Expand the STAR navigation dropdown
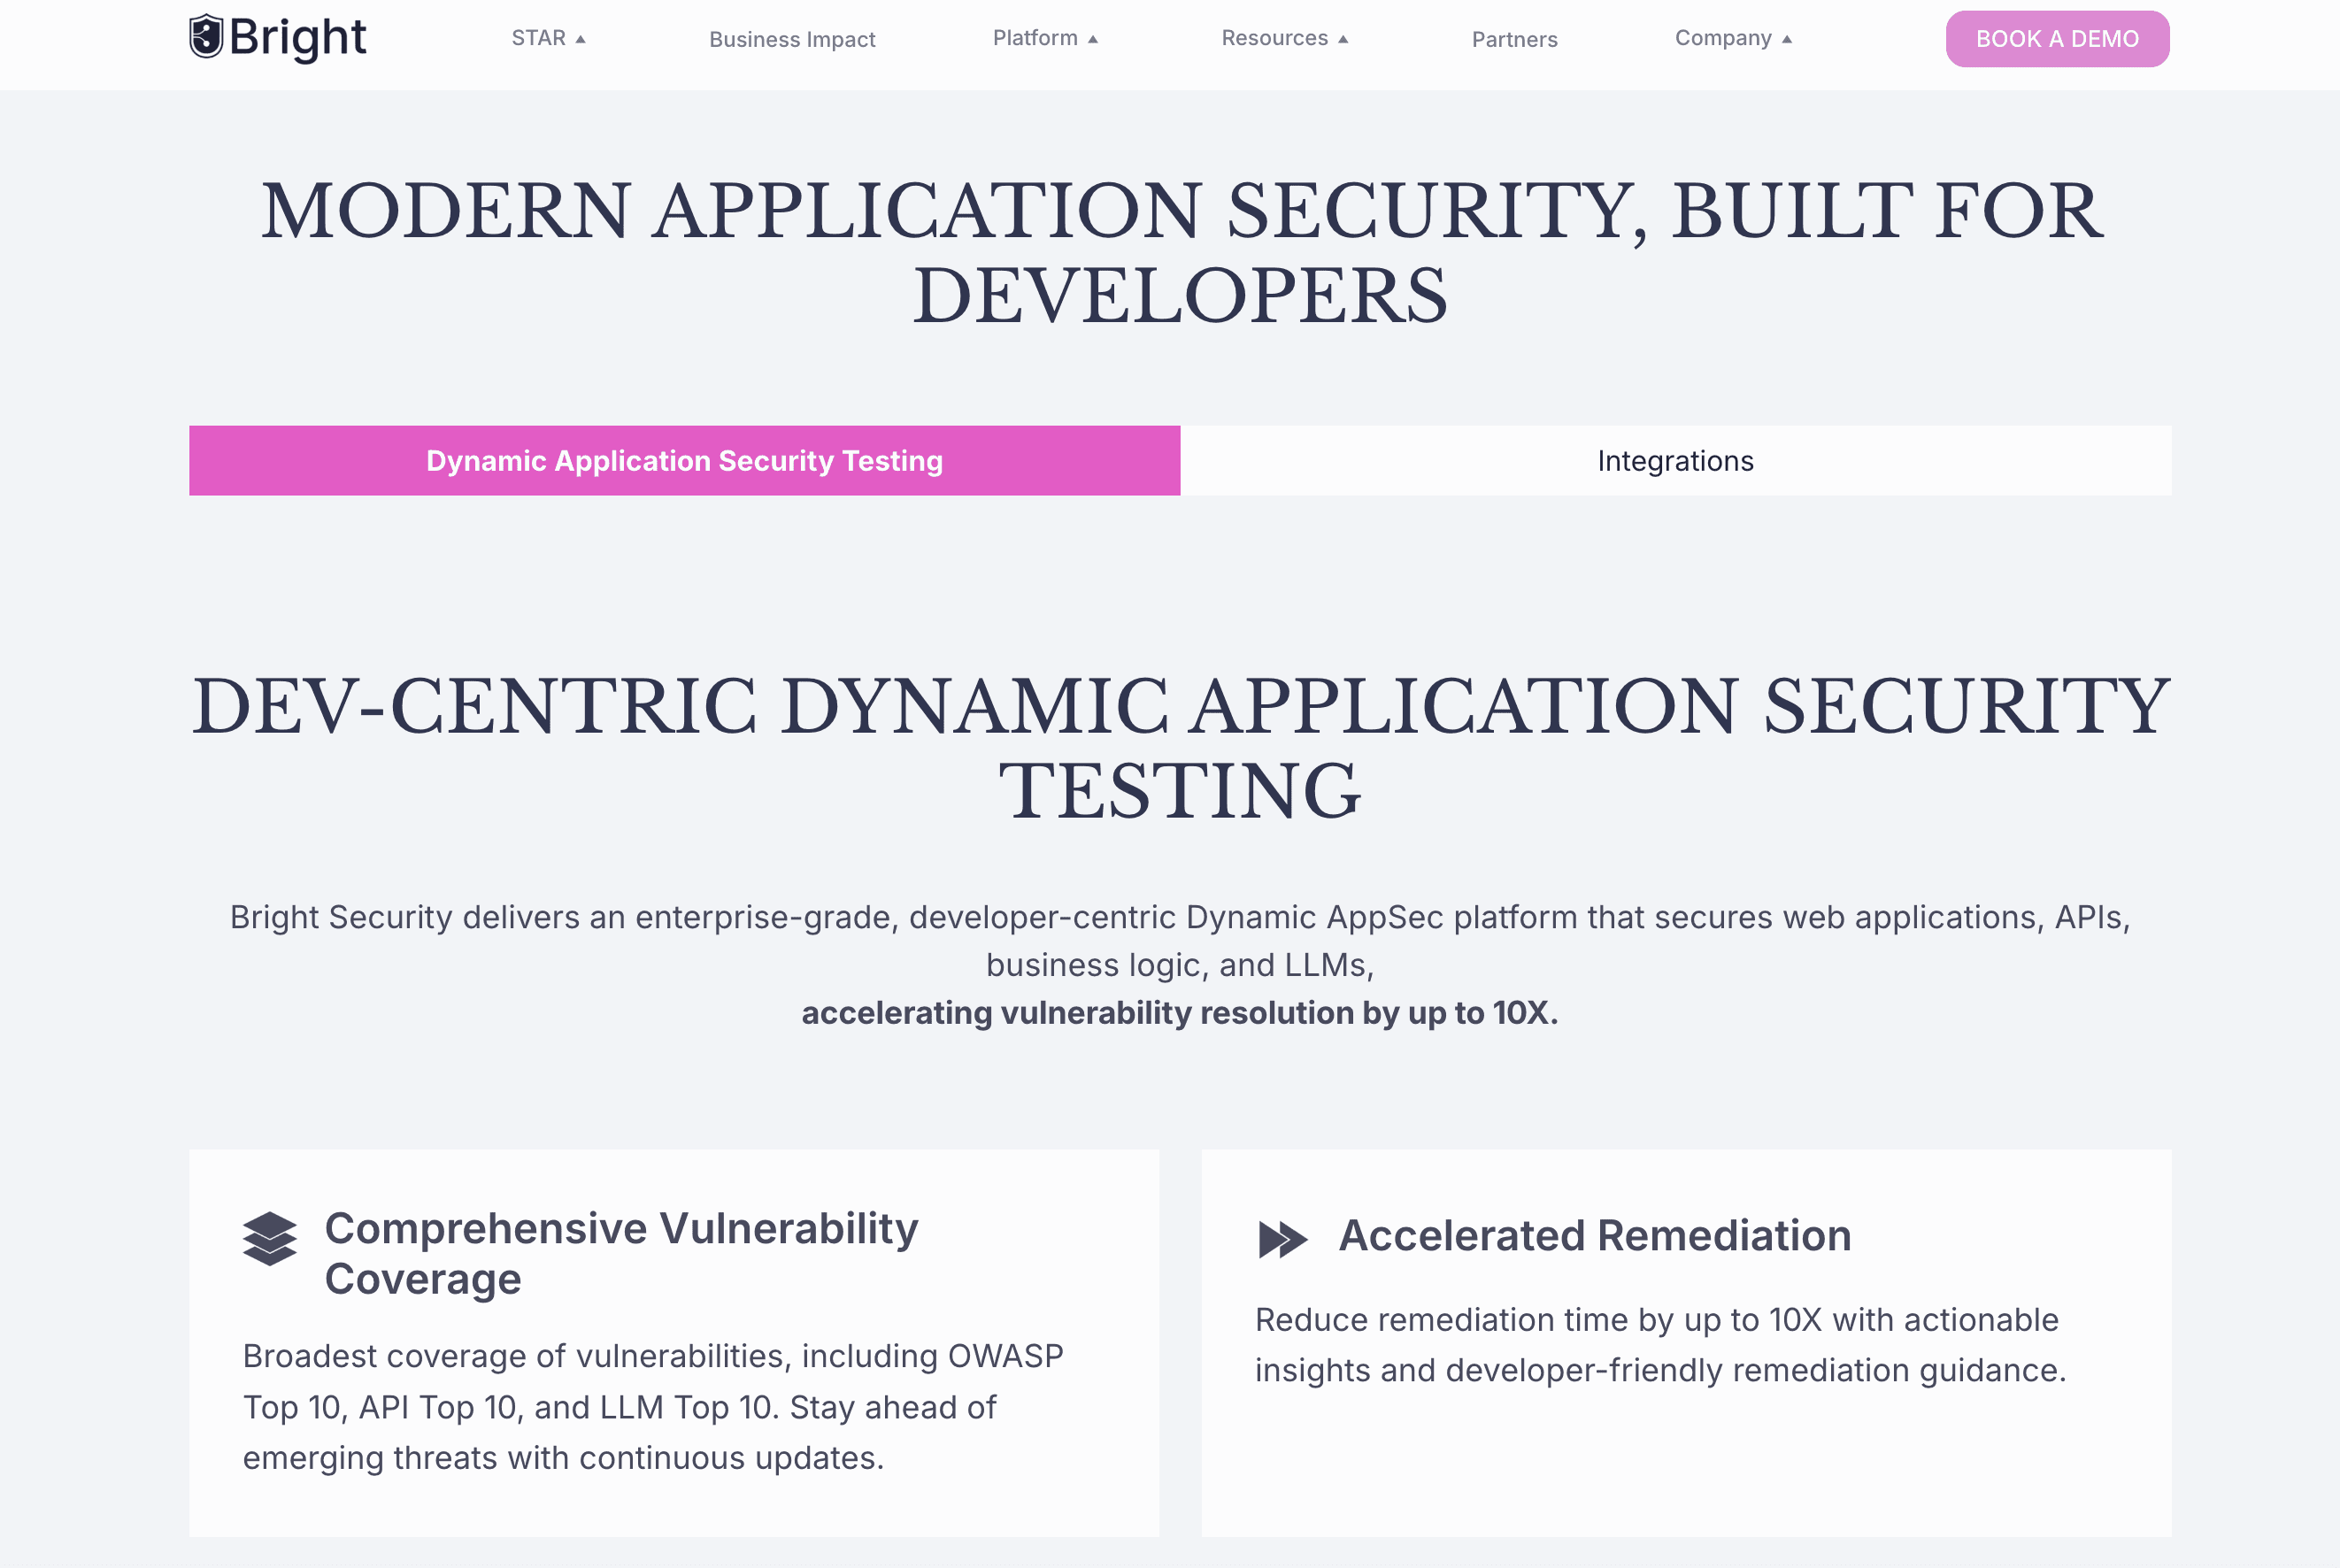2340x1568 pixels. click(547, 38)
